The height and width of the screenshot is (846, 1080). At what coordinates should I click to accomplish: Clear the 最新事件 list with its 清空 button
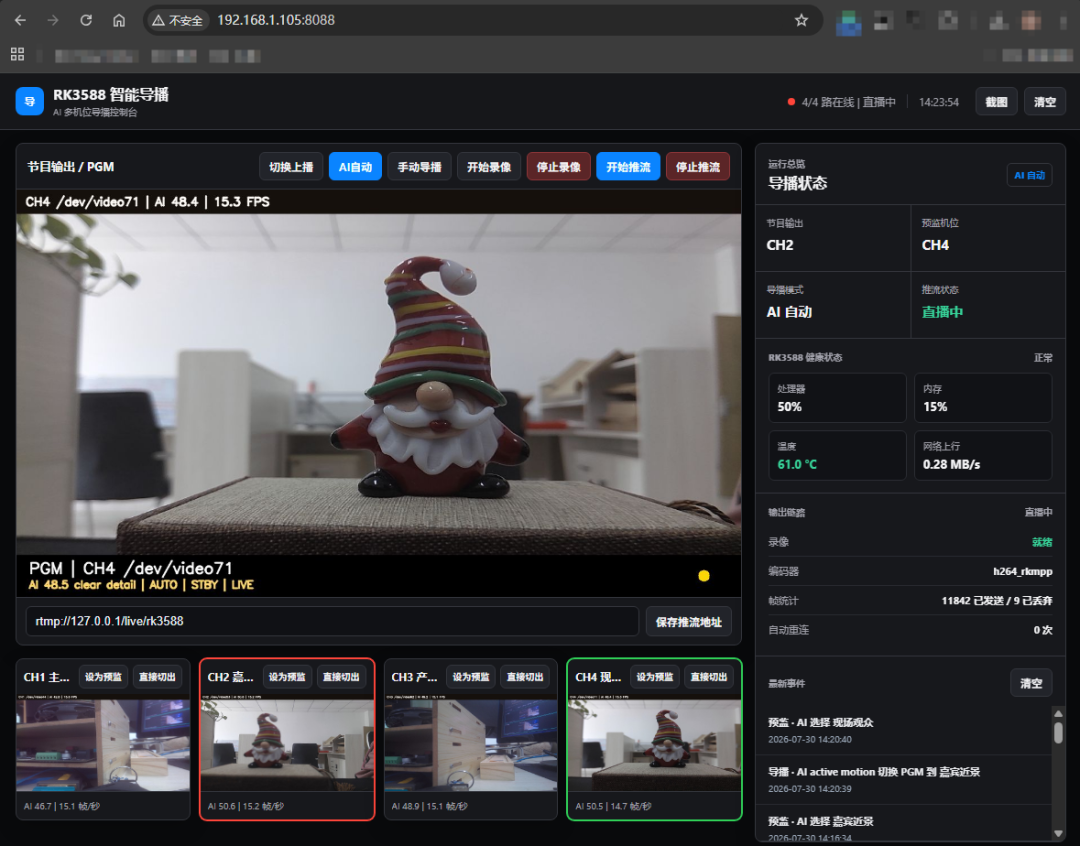coord(1030,683)
